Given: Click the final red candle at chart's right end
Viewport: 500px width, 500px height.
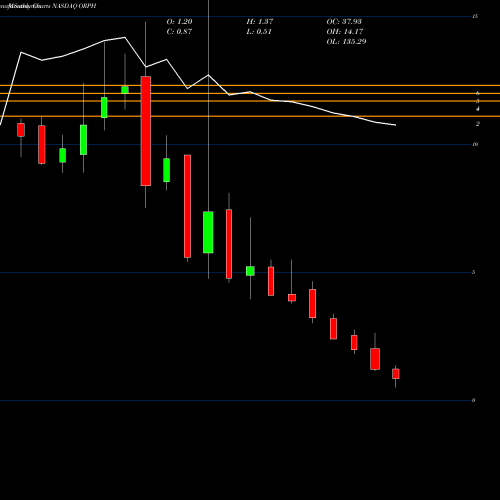Looking at the screenshot, I should point(396,374).
